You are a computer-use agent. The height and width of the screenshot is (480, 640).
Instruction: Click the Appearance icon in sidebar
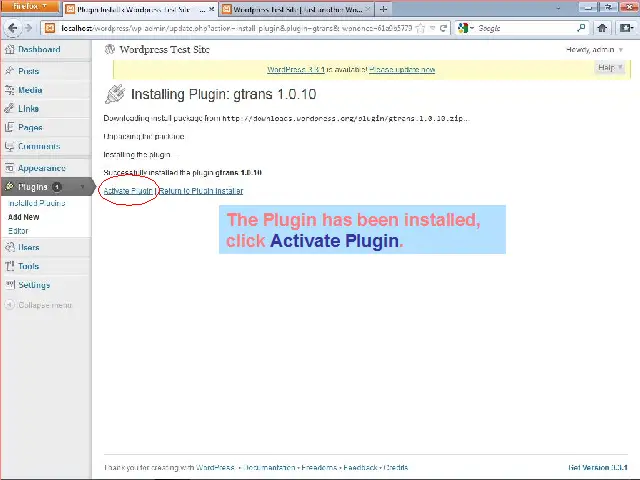9,168
